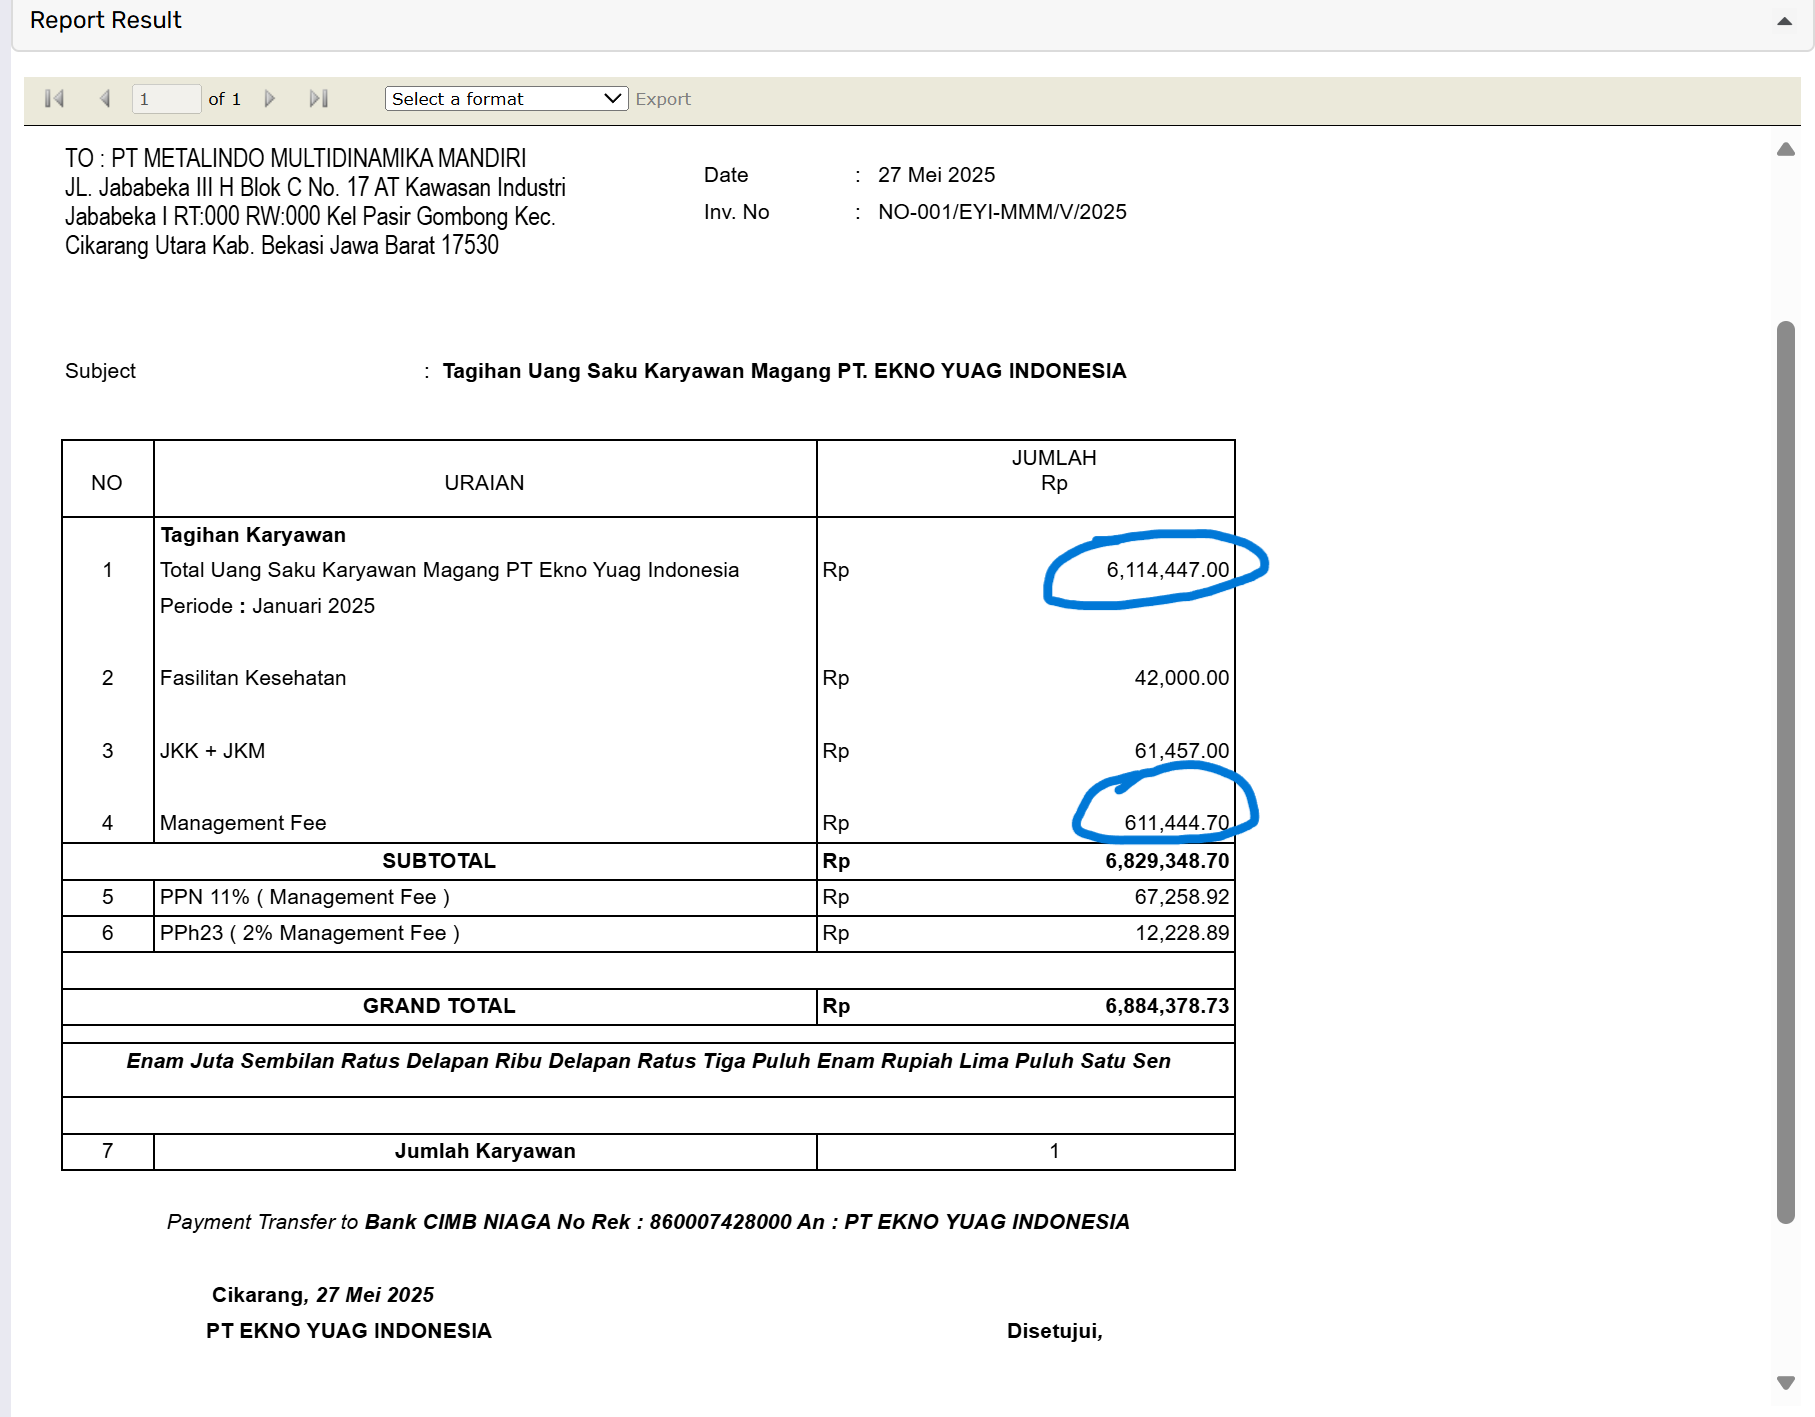Click the amount 611,444.70

click(1176, 823)
